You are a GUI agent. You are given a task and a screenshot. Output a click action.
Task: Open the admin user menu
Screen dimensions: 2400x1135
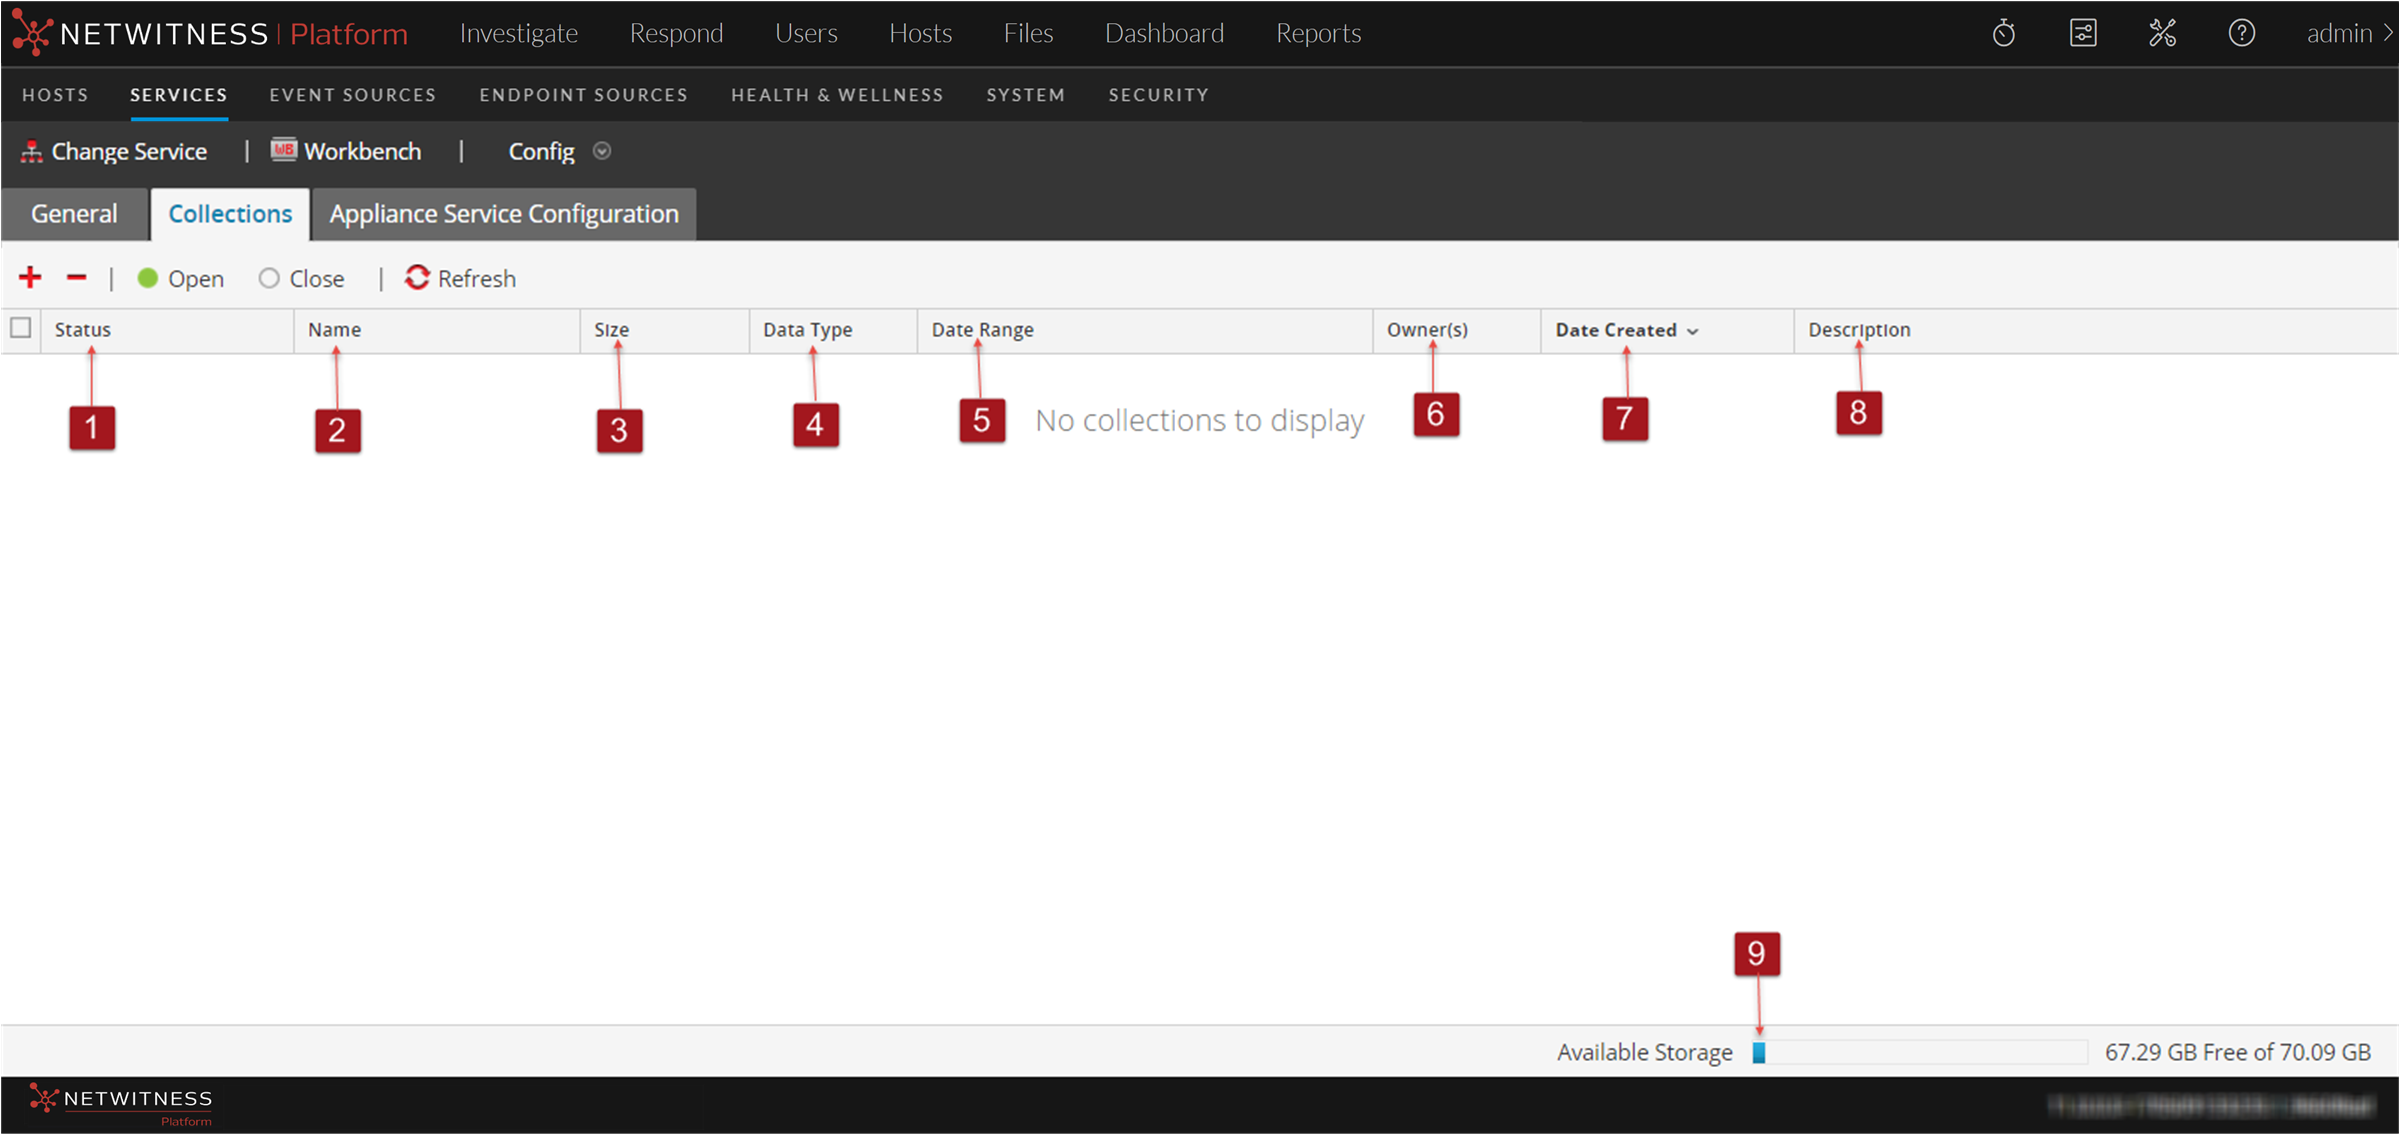(x=2345, y=33)
